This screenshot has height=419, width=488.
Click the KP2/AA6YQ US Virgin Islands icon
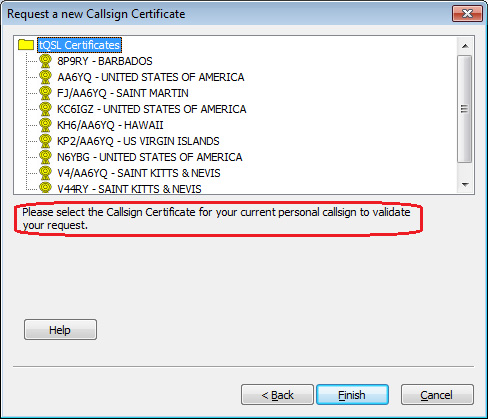pos(45,141)
